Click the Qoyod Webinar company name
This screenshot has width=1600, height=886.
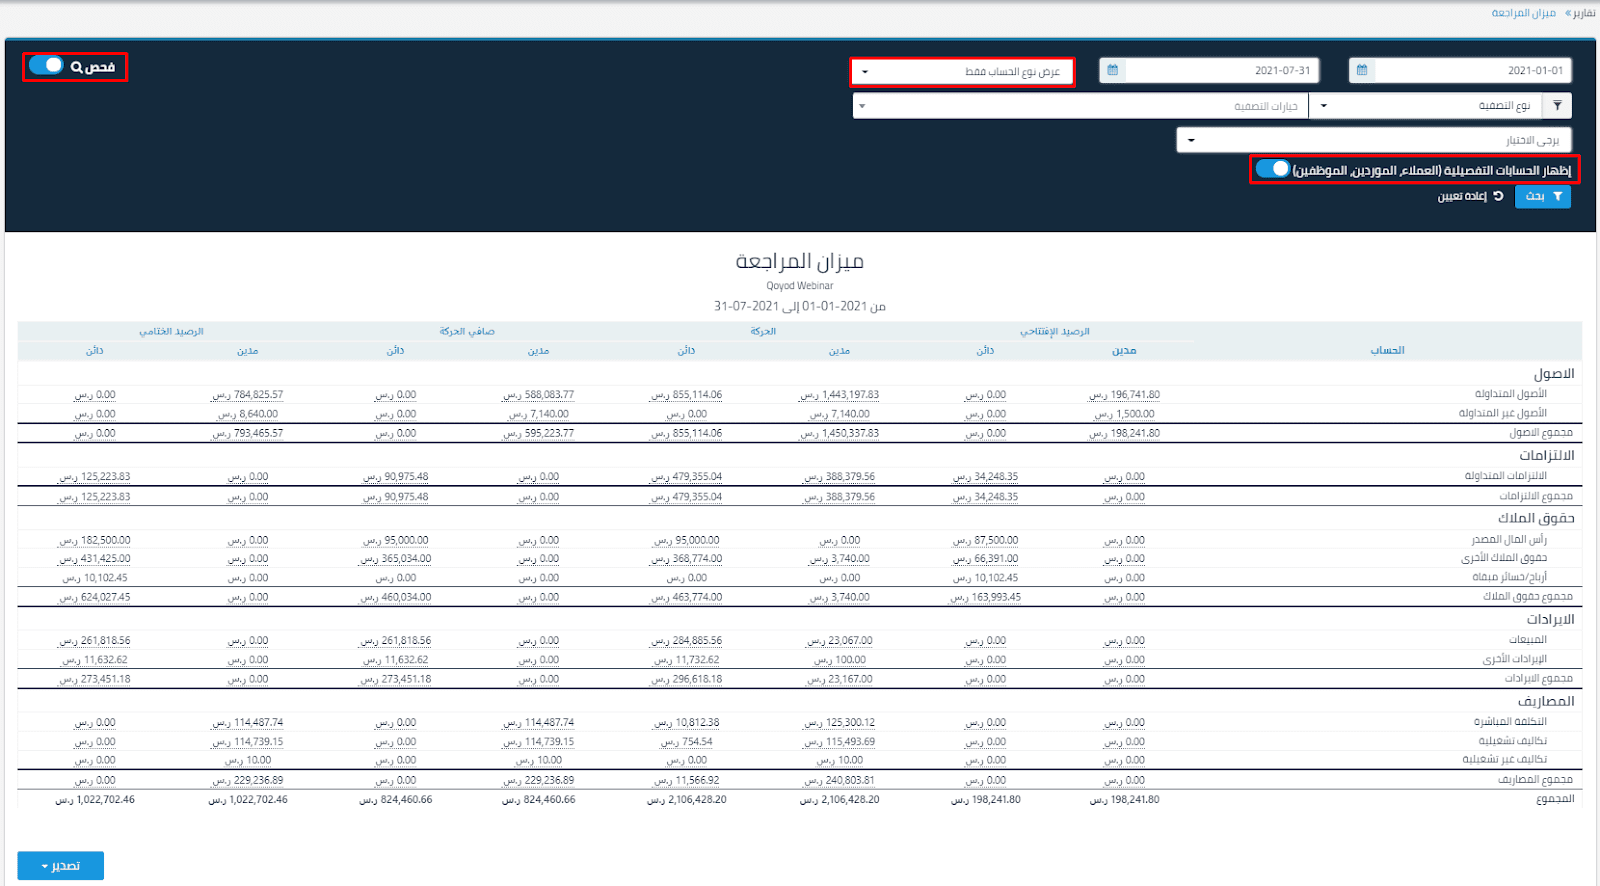click(x=800, y=286)
